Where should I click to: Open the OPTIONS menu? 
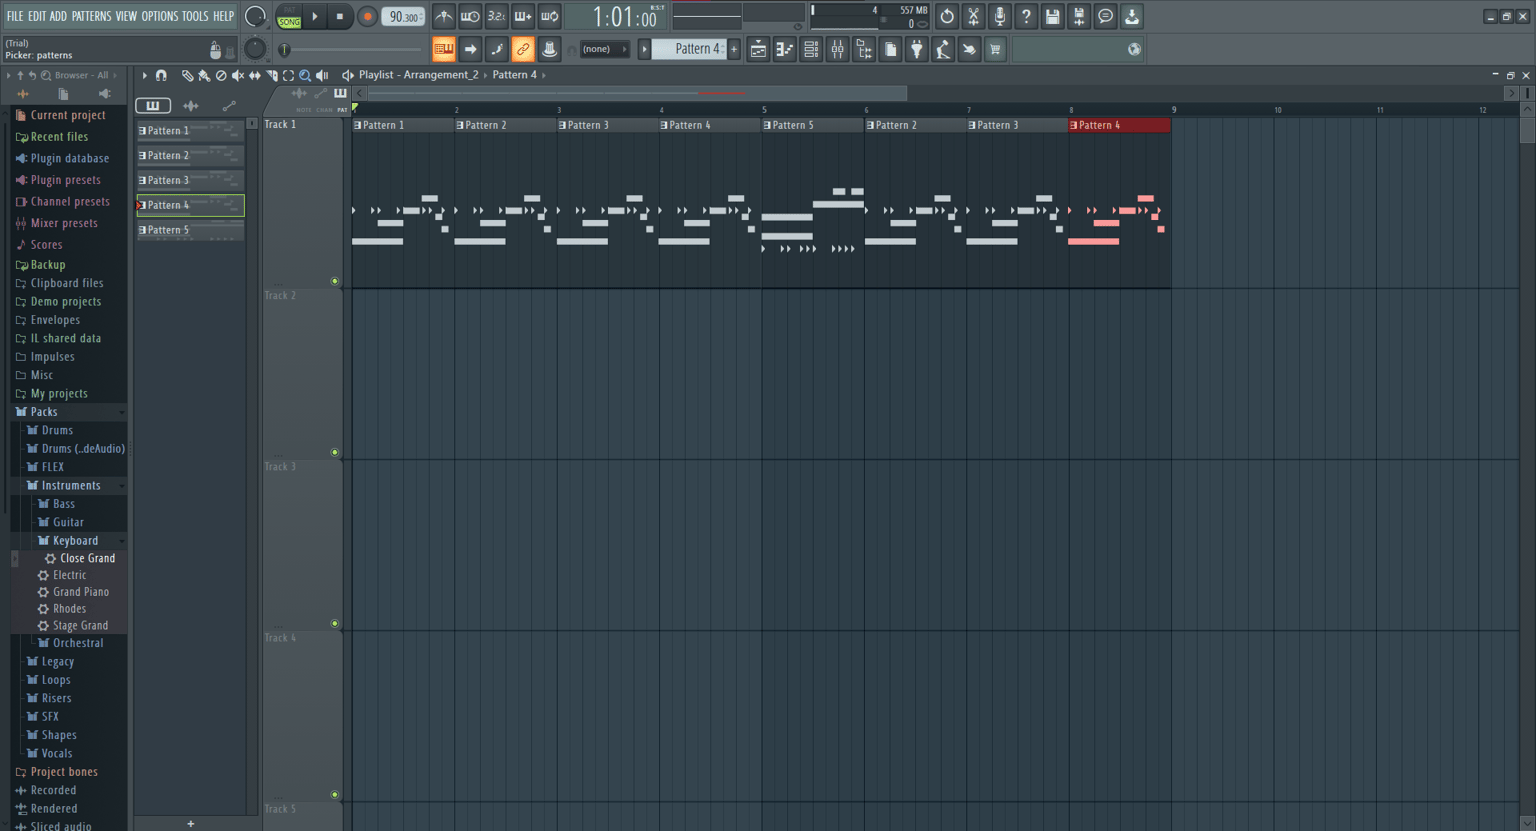159,16
